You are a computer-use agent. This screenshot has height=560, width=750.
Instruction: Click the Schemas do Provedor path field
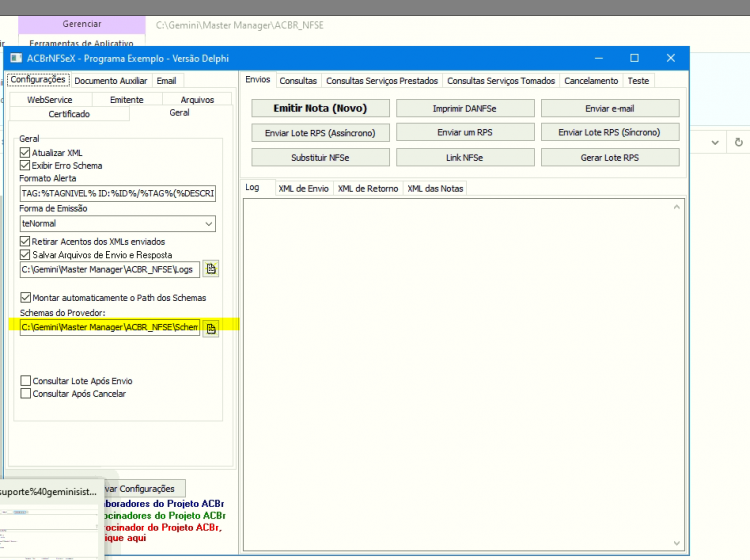point(110,327)
